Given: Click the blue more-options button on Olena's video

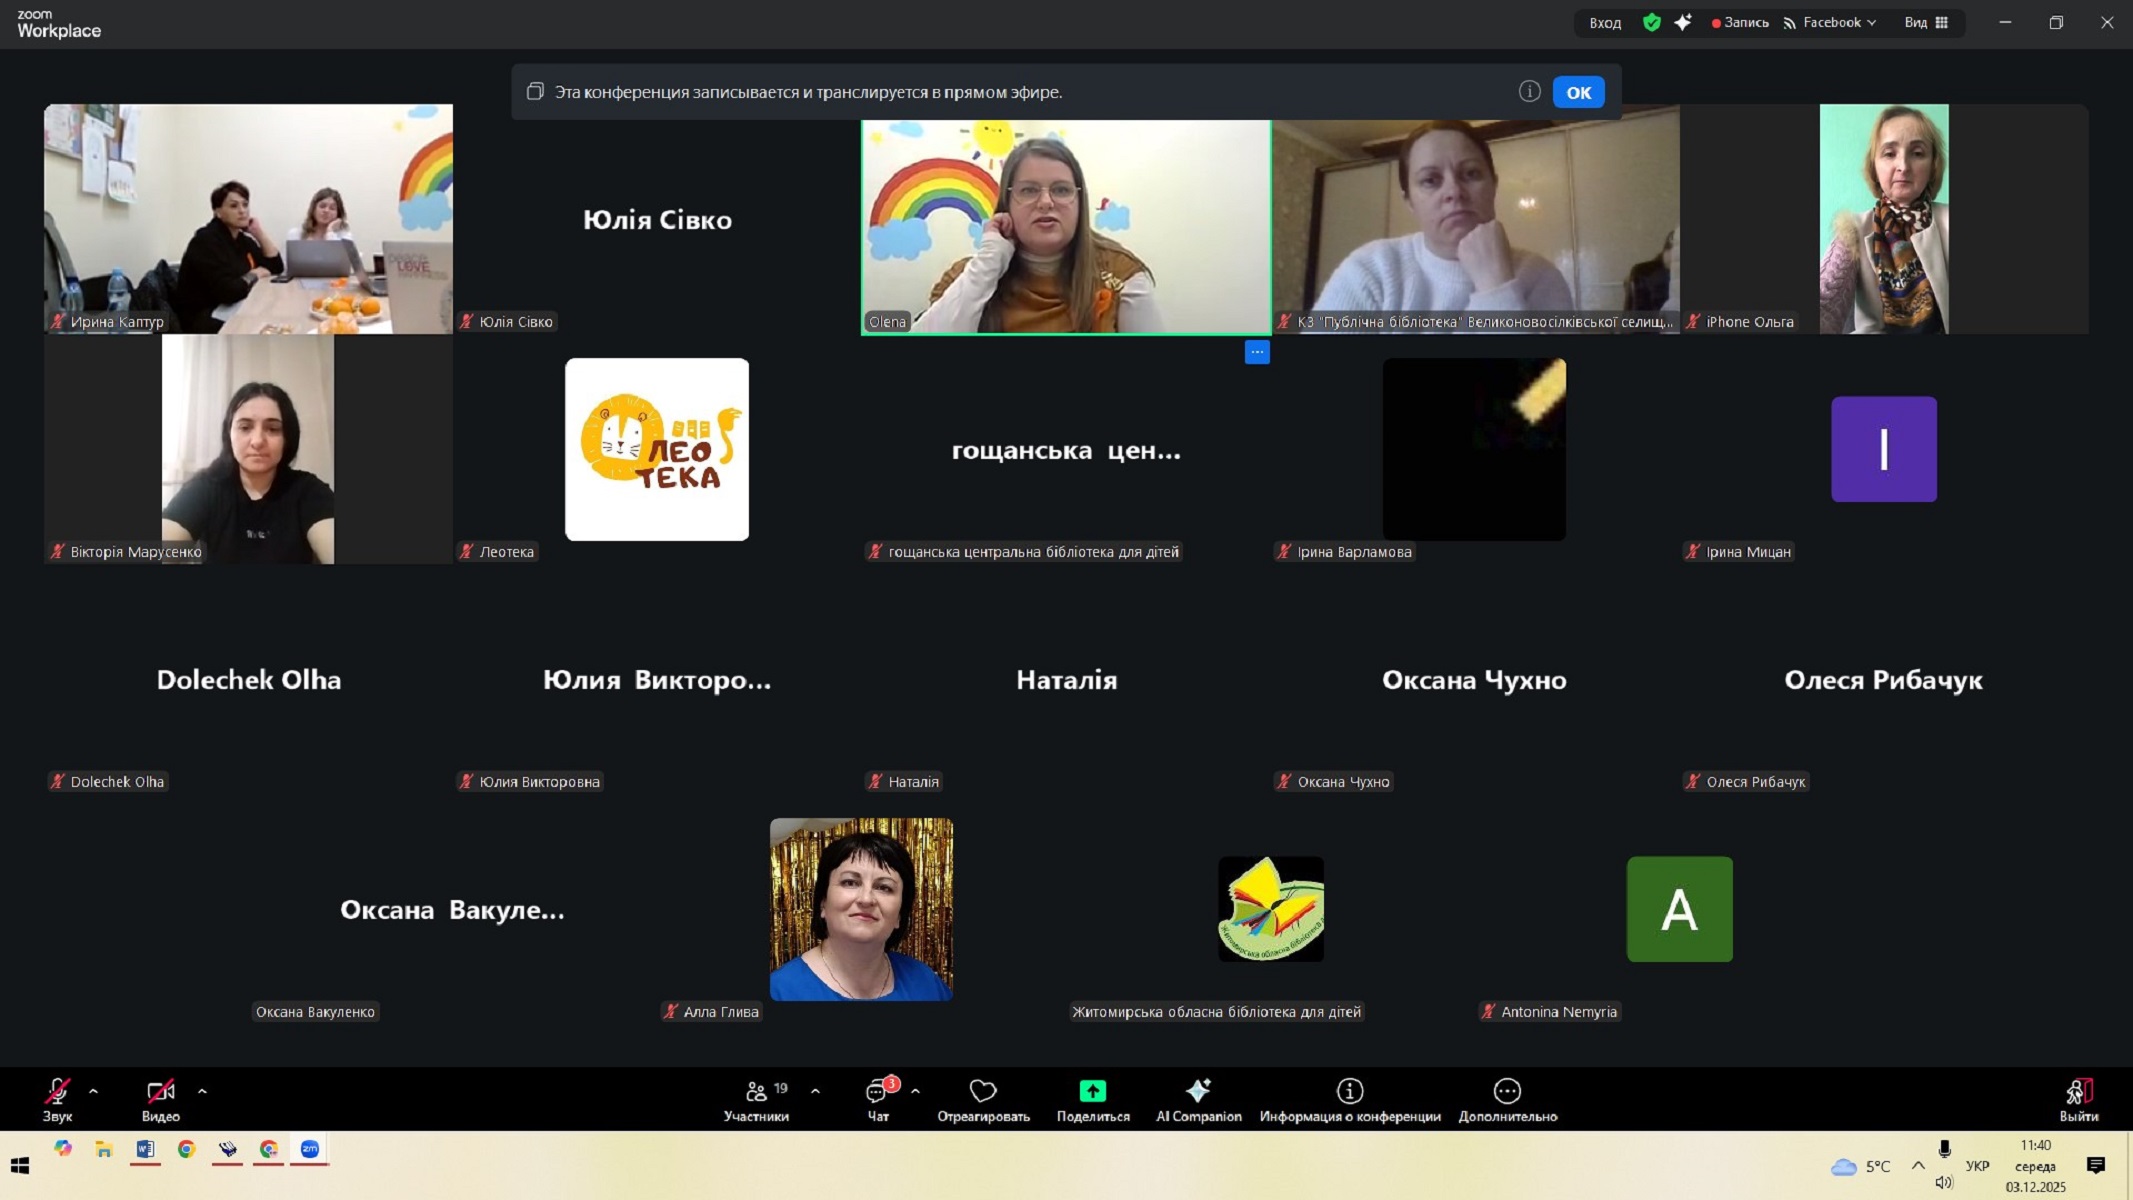Looking at the screenshot, I should (x=1257, y=352).
